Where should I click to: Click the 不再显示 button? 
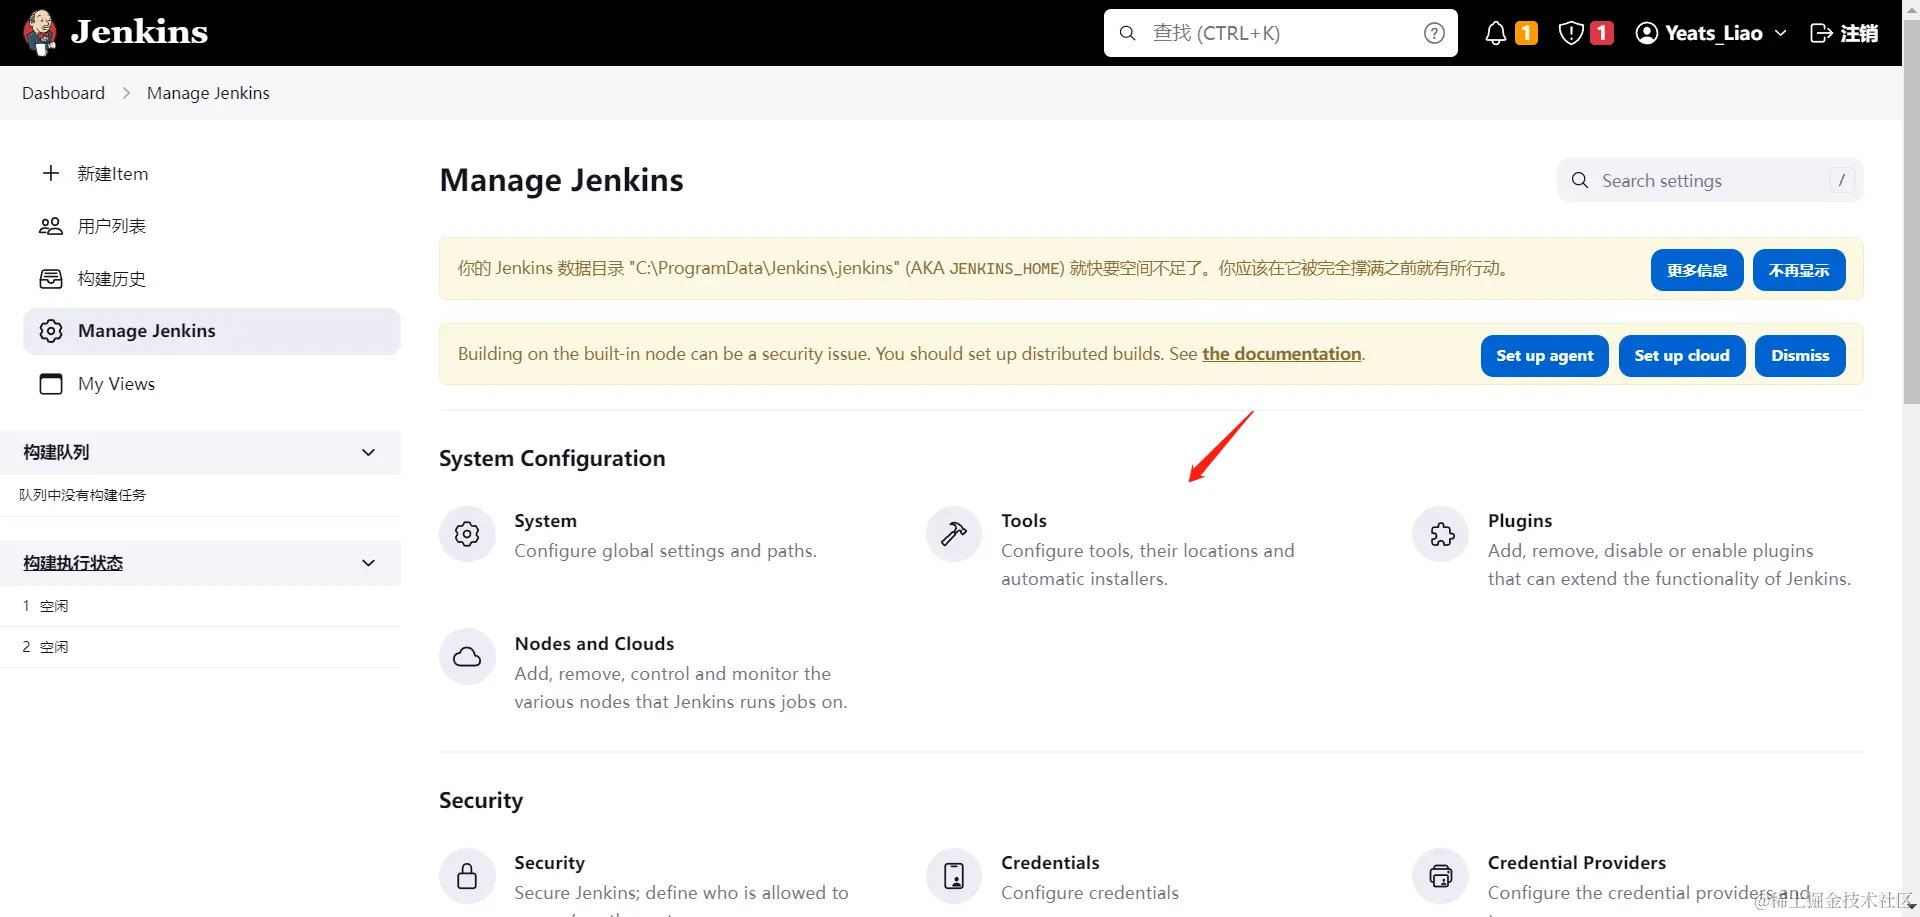coord(1799,270)
